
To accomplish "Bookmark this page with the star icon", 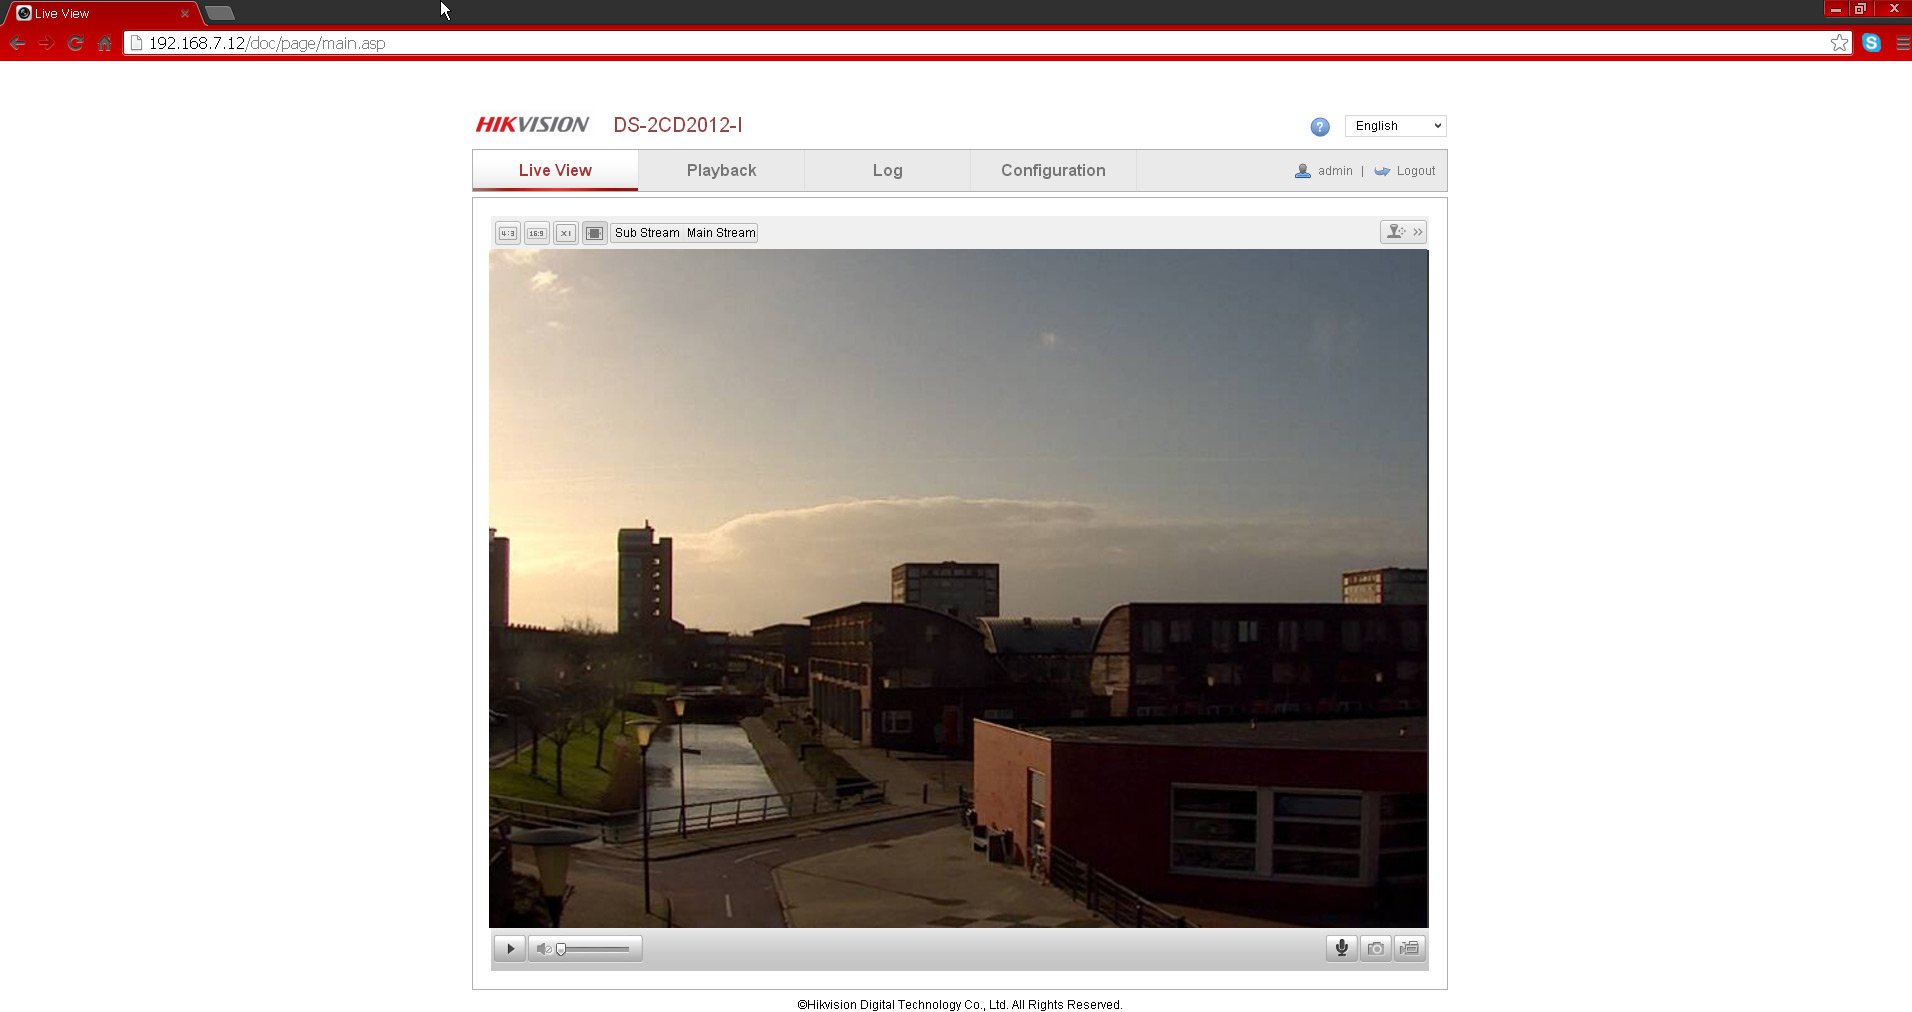I will tap(1839, 43).
